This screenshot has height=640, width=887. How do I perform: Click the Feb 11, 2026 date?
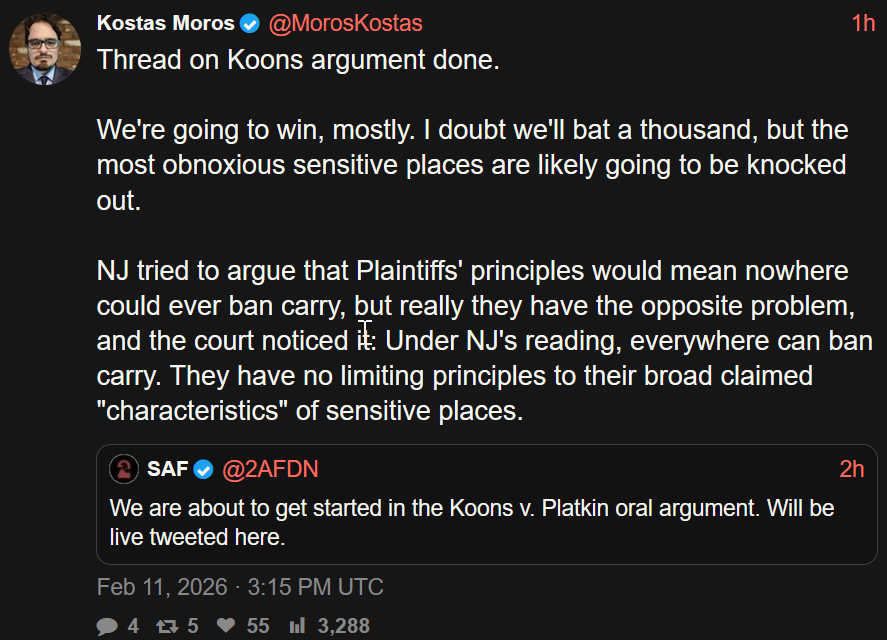pos(161,587)
